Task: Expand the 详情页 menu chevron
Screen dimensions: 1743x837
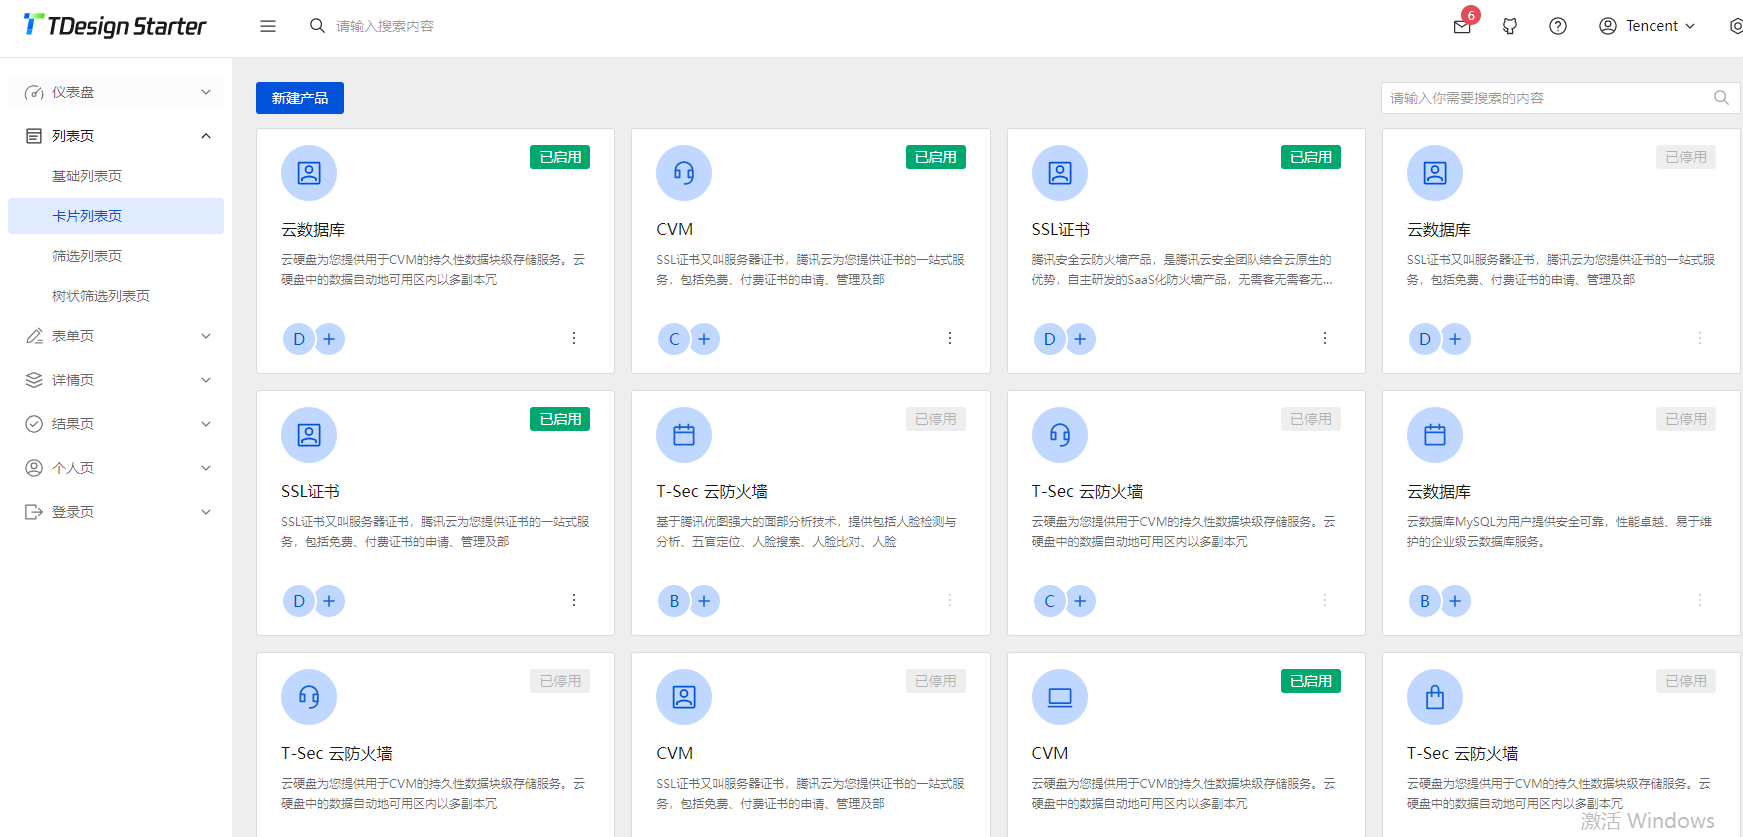Action: [206, 380]
